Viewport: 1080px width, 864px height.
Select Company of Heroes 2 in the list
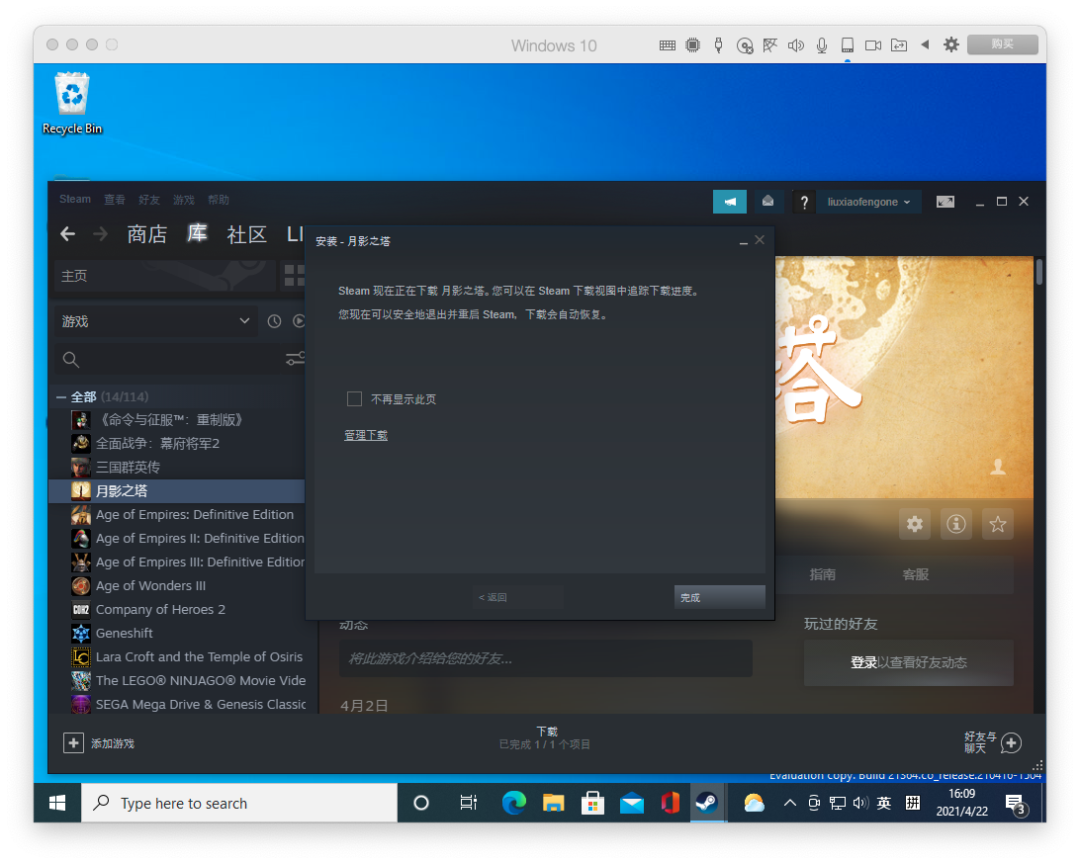(179, 609)
